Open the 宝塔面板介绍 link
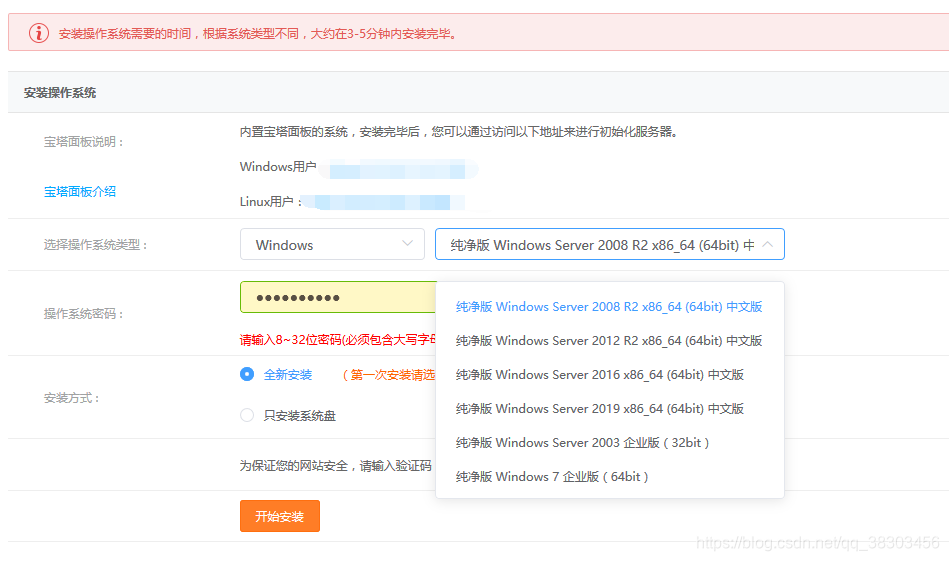This screenshot has height=561, width=949. (x=79, y=192)
